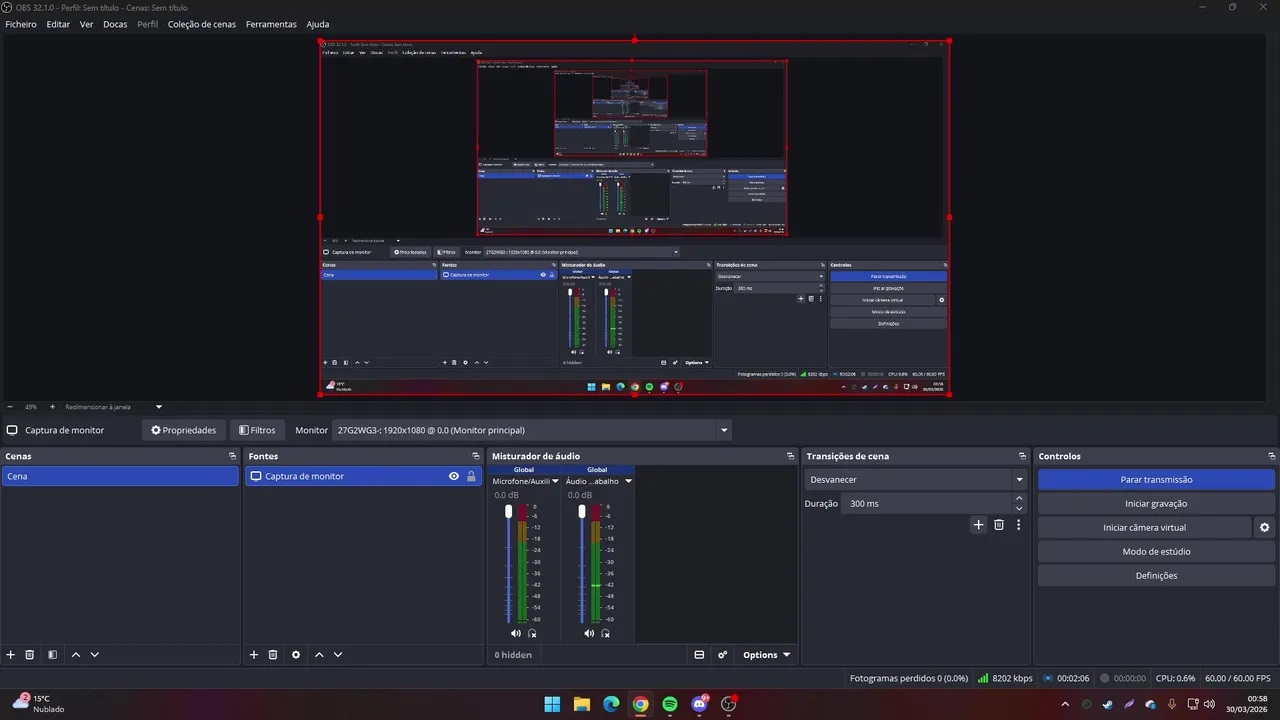Open source Filtros button
Screen dimensions: 1280x720
257,430
